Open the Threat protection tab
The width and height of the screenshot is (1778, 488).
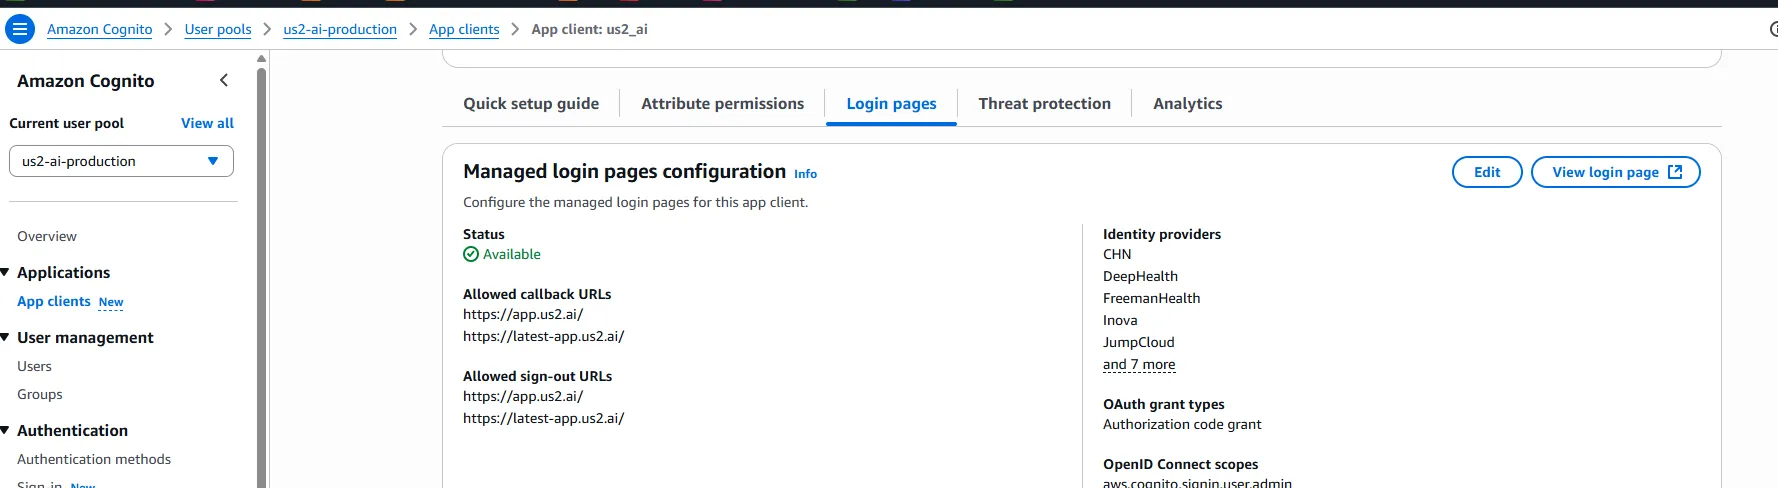click(x=1044, y=103)
